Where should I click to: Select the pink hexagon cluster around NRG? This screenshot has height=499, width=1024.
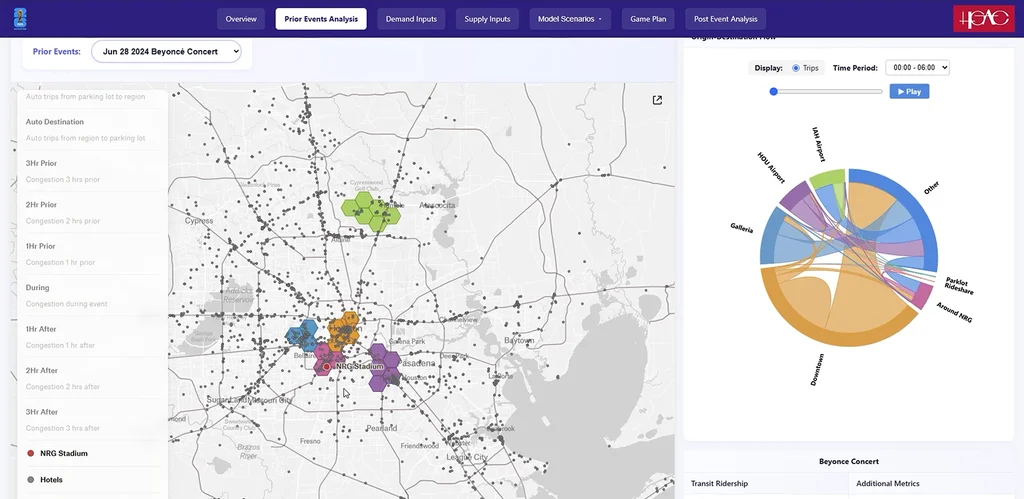[x=327, y=361]
